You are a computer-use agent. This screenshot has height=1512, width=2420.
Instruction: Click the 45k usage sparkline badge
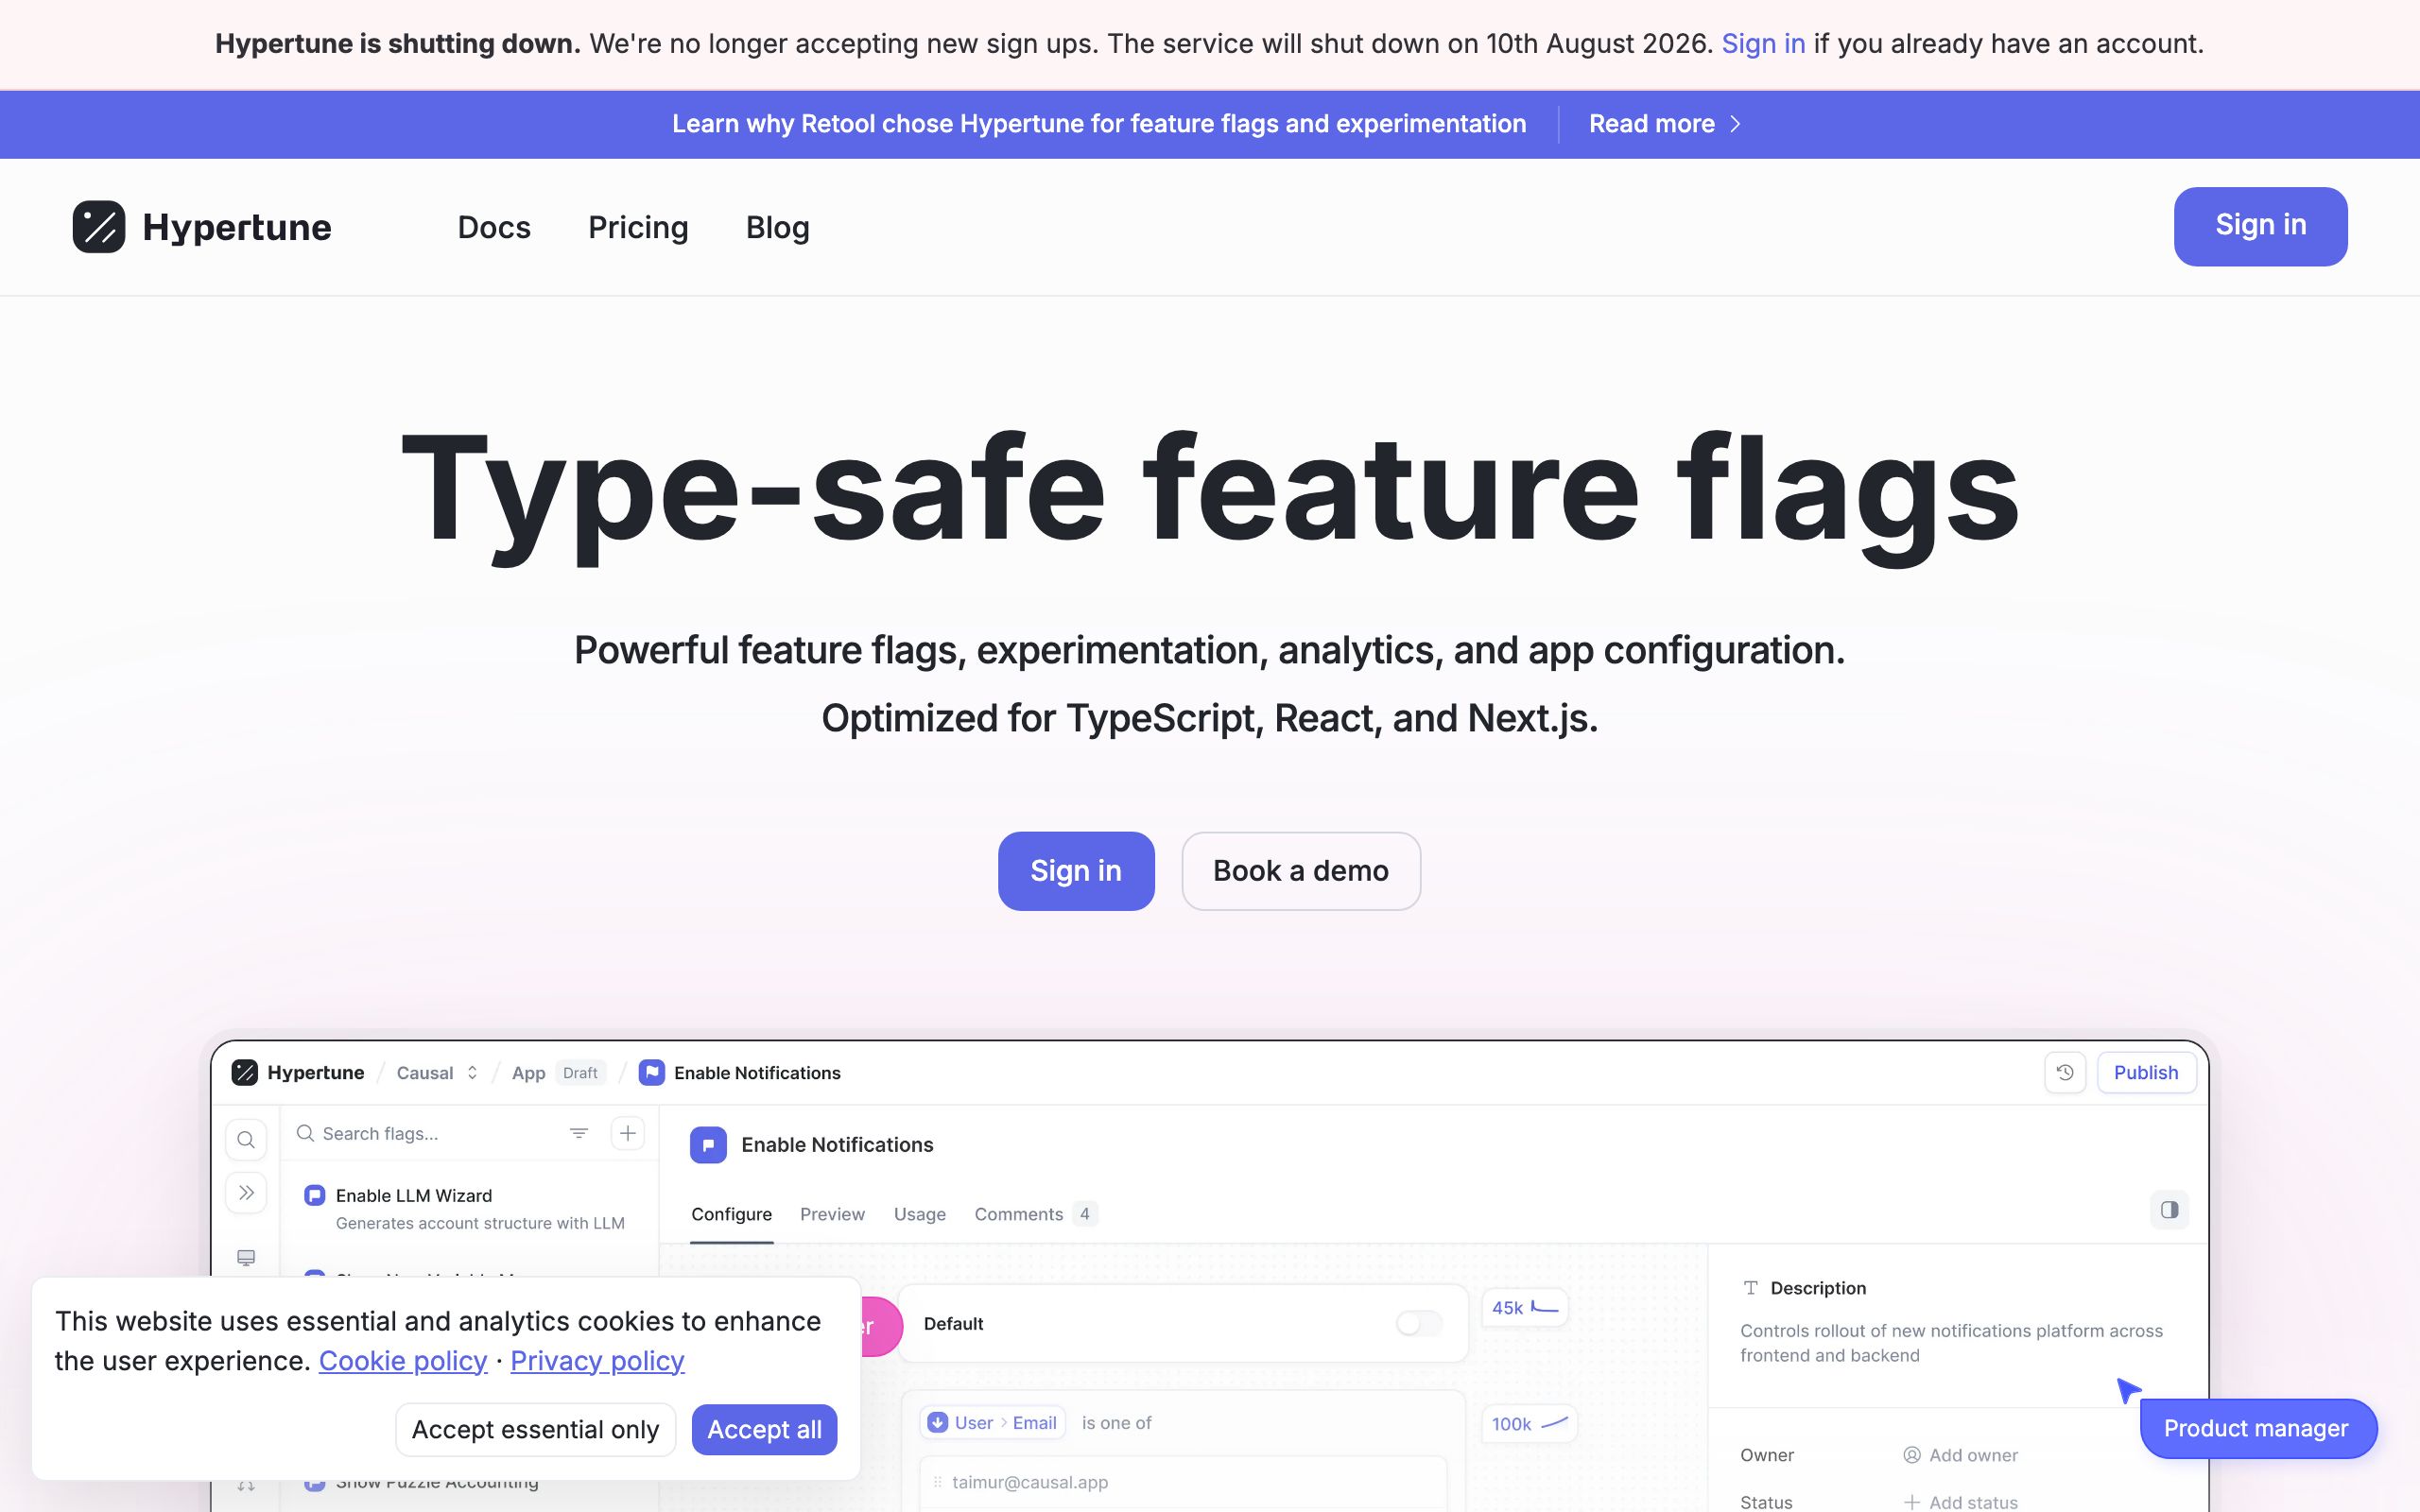click(1525, 1308)
